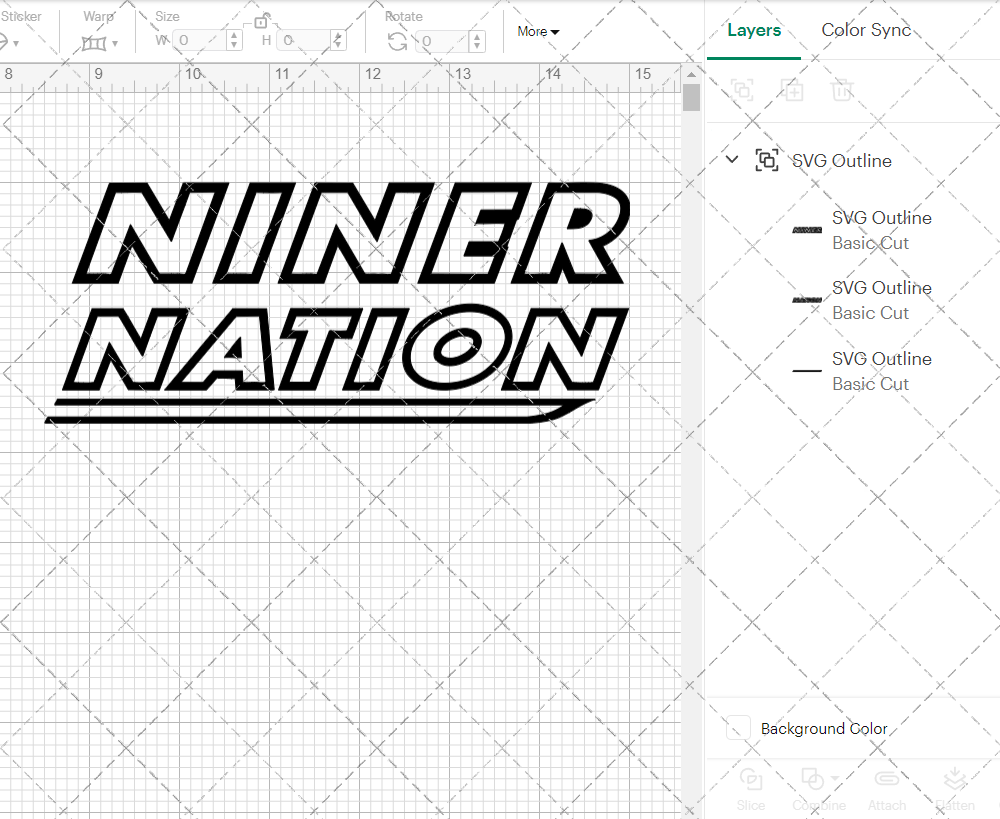Screen dimensions: 1000x819
Task: Open the Background Color swatch
Action: click(x=738, y=728)
